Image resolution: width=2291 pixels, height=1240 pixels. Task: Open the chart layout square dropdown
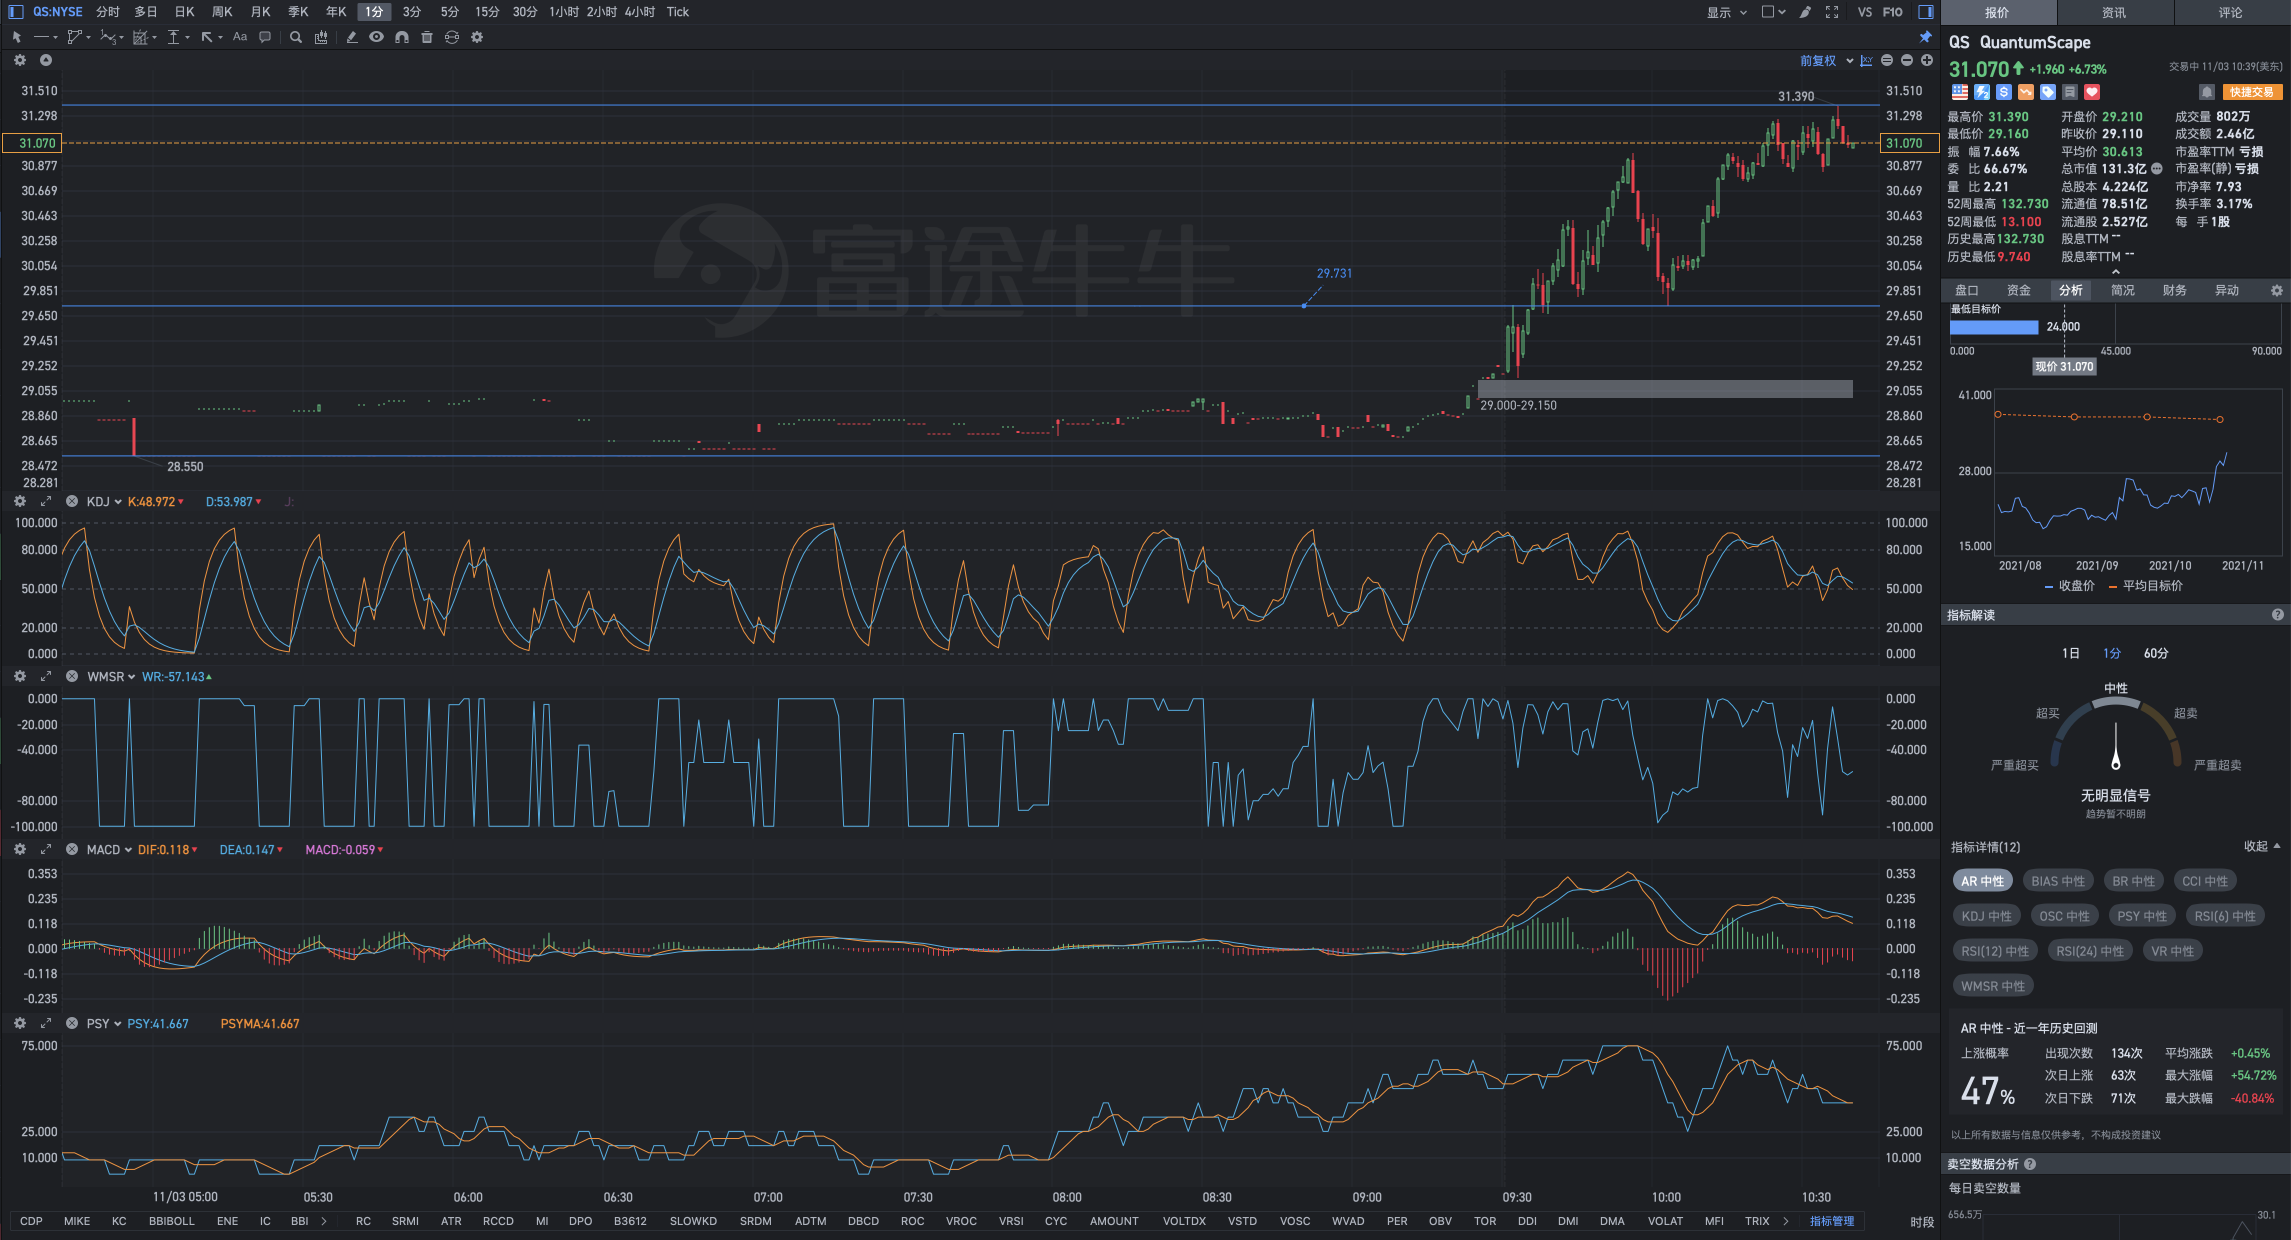click(x=1774, y=12)
